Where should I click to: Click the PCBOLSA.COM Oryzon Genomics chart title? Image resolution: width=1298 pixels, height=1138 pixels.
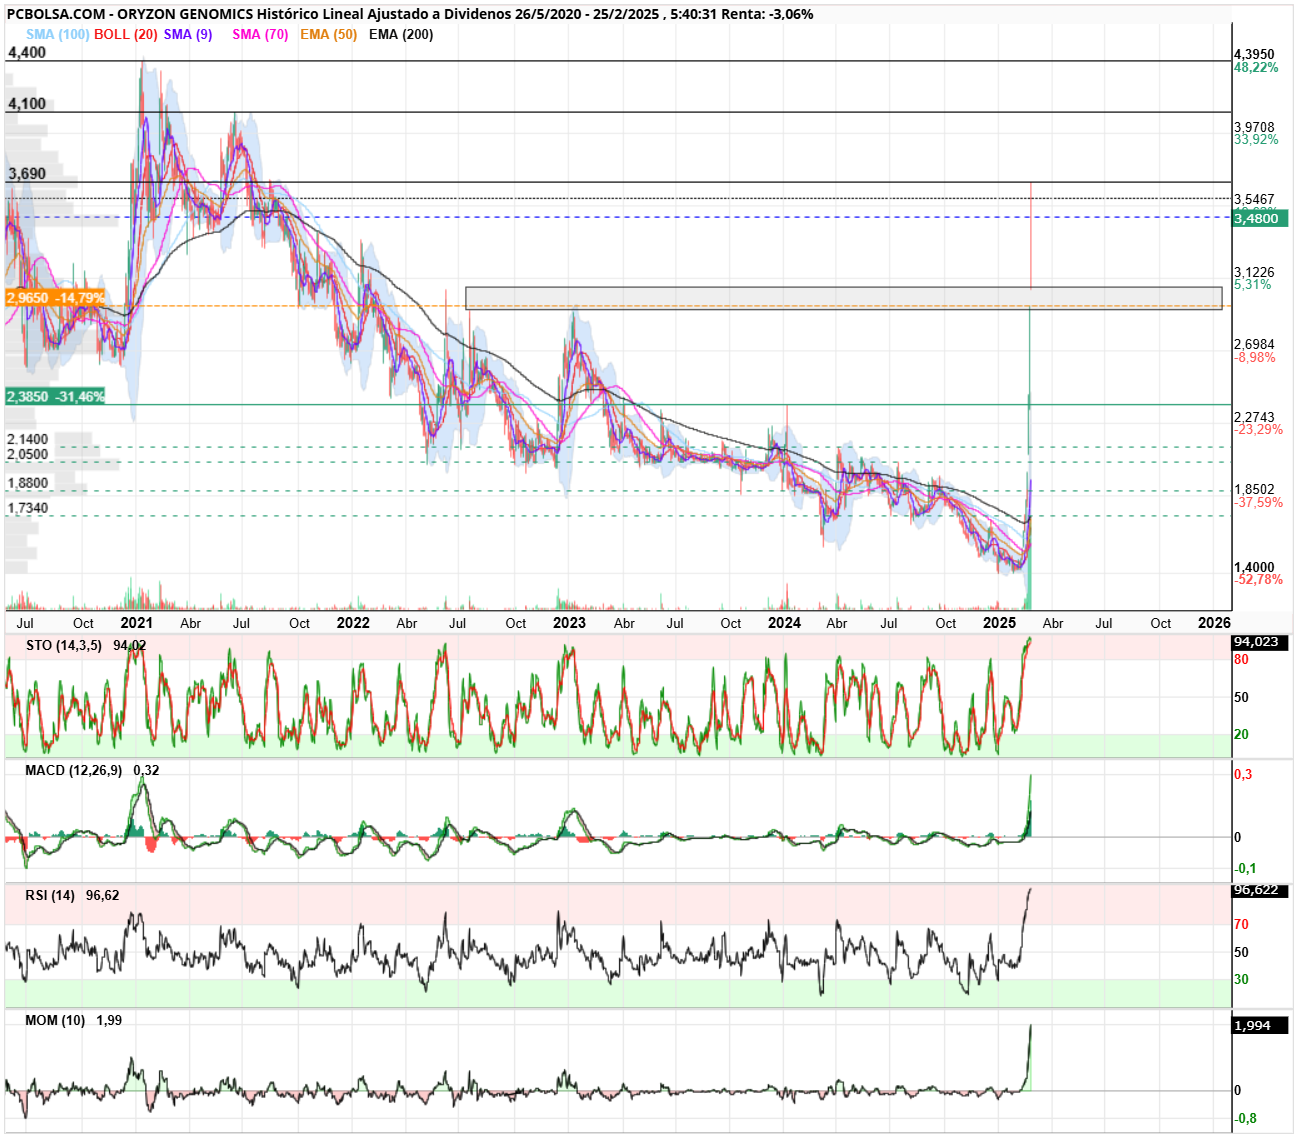[410, 14]
